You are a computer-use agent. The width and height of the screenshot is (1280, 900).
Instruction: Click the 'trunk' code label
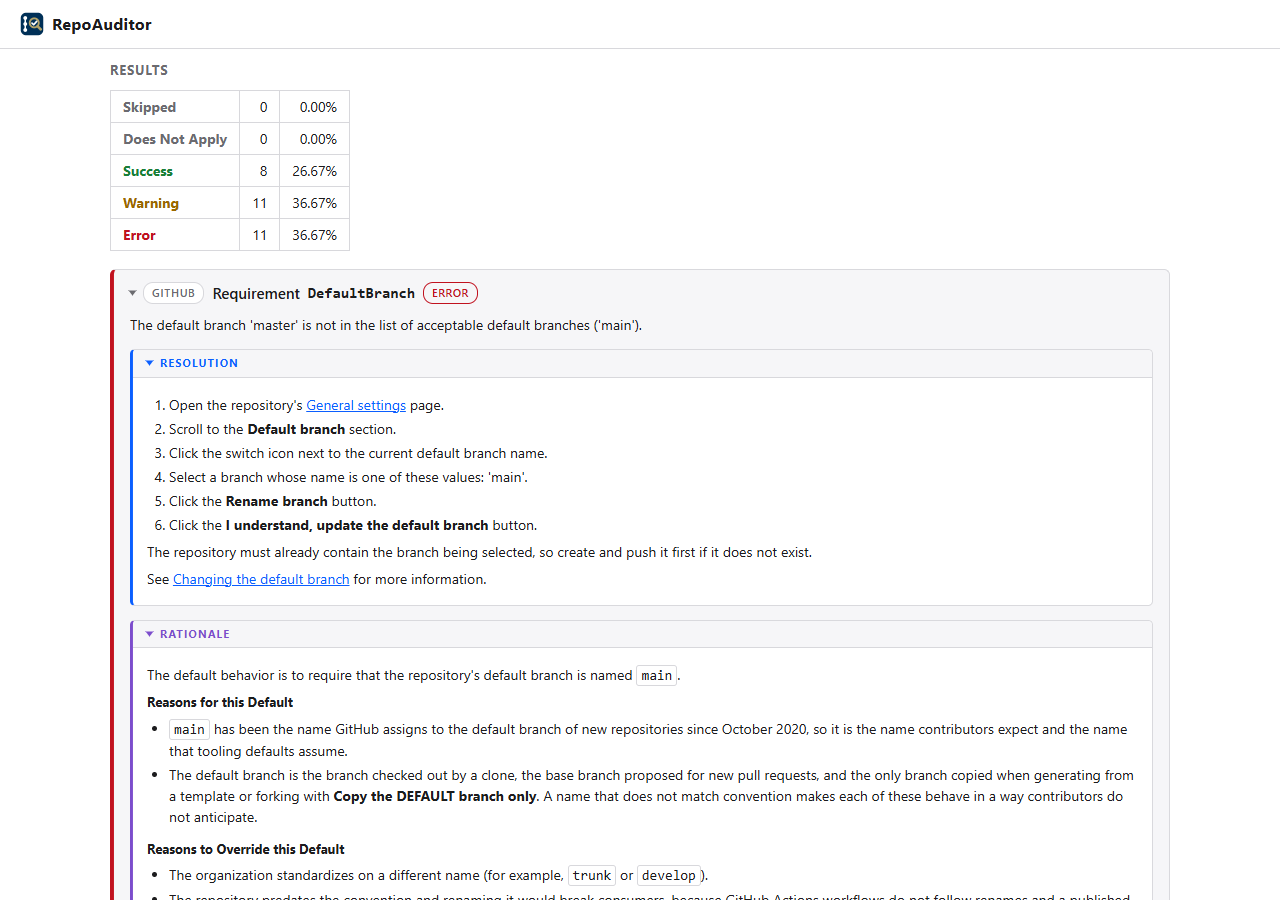(x=592, y=875)
